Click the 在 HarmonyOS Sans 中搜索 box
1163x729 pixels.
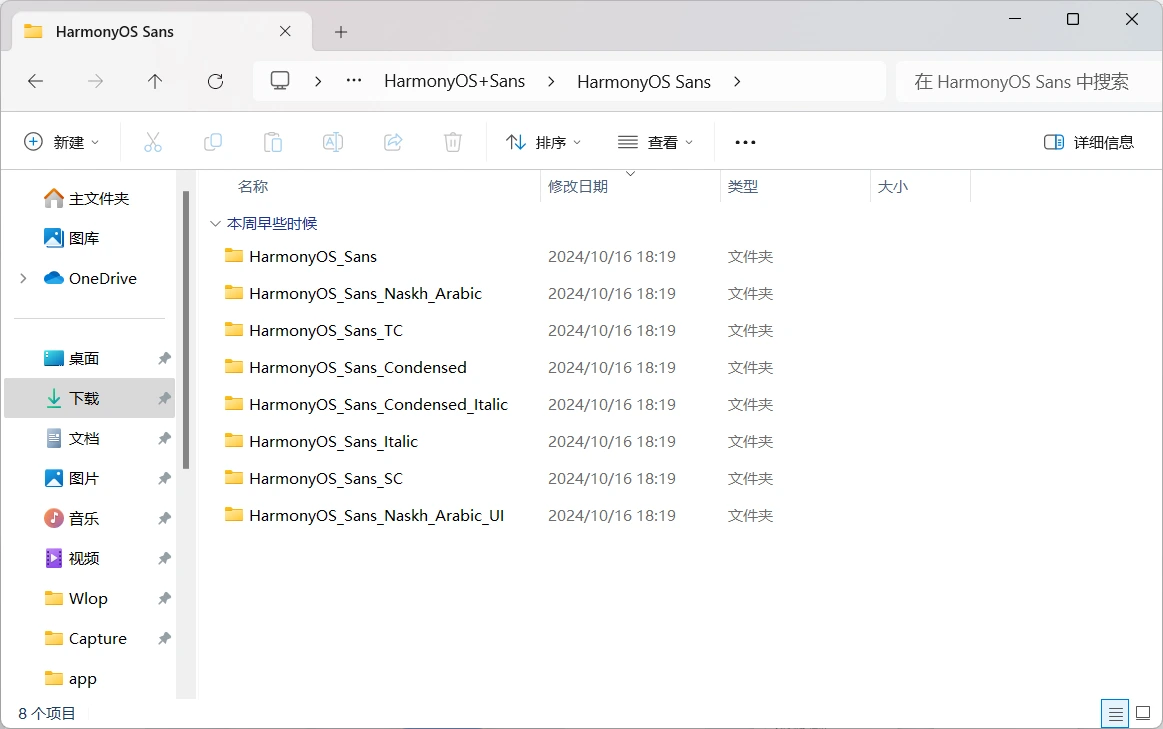pos(1028,82)
